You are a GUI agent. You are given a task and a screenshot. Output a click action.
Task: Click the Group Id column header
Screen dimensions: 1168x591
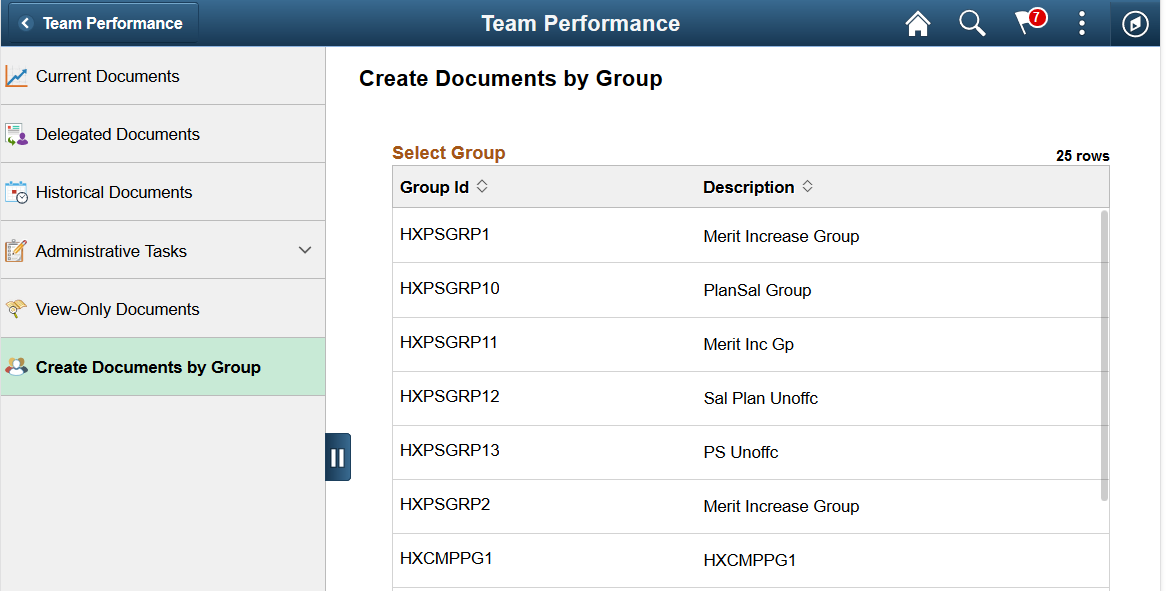pyautogui.click(x=434, y=187)
